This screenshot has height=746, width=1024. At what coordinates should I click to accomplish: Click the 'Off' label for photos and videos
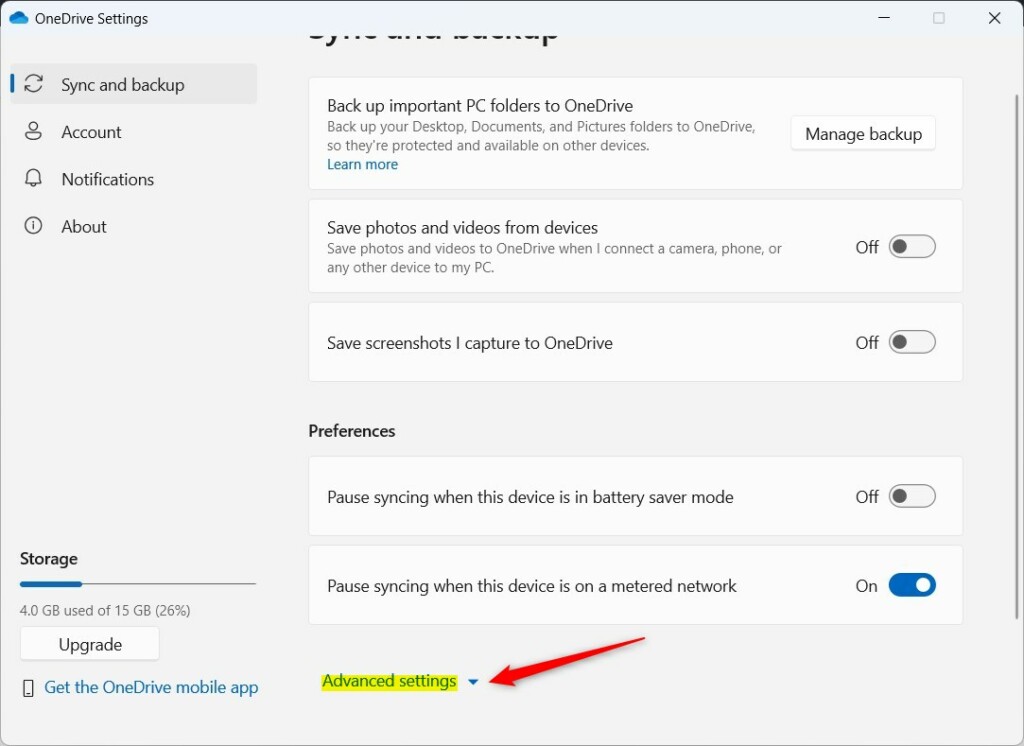pos(867,248)
